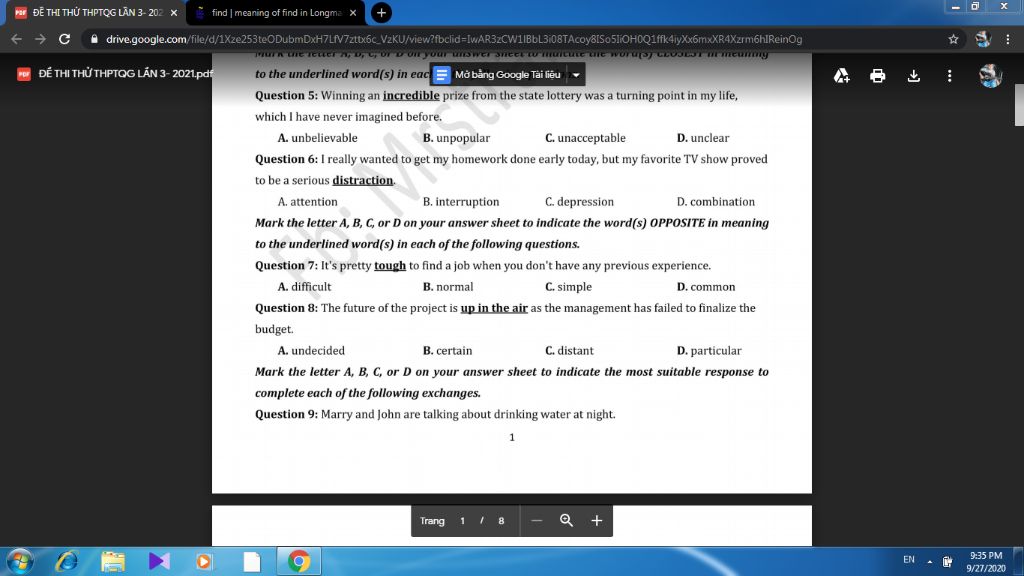
Task: Click answer 'C. simple'
Action: pyautogui.click(x=568, y=287)
